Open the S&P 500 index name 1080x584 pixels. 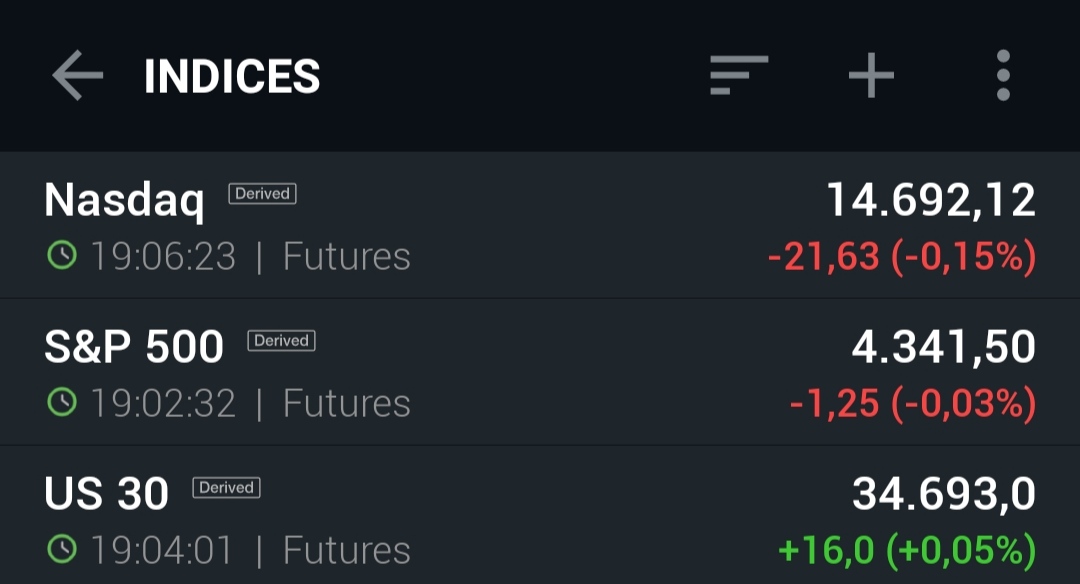(134, 347)
